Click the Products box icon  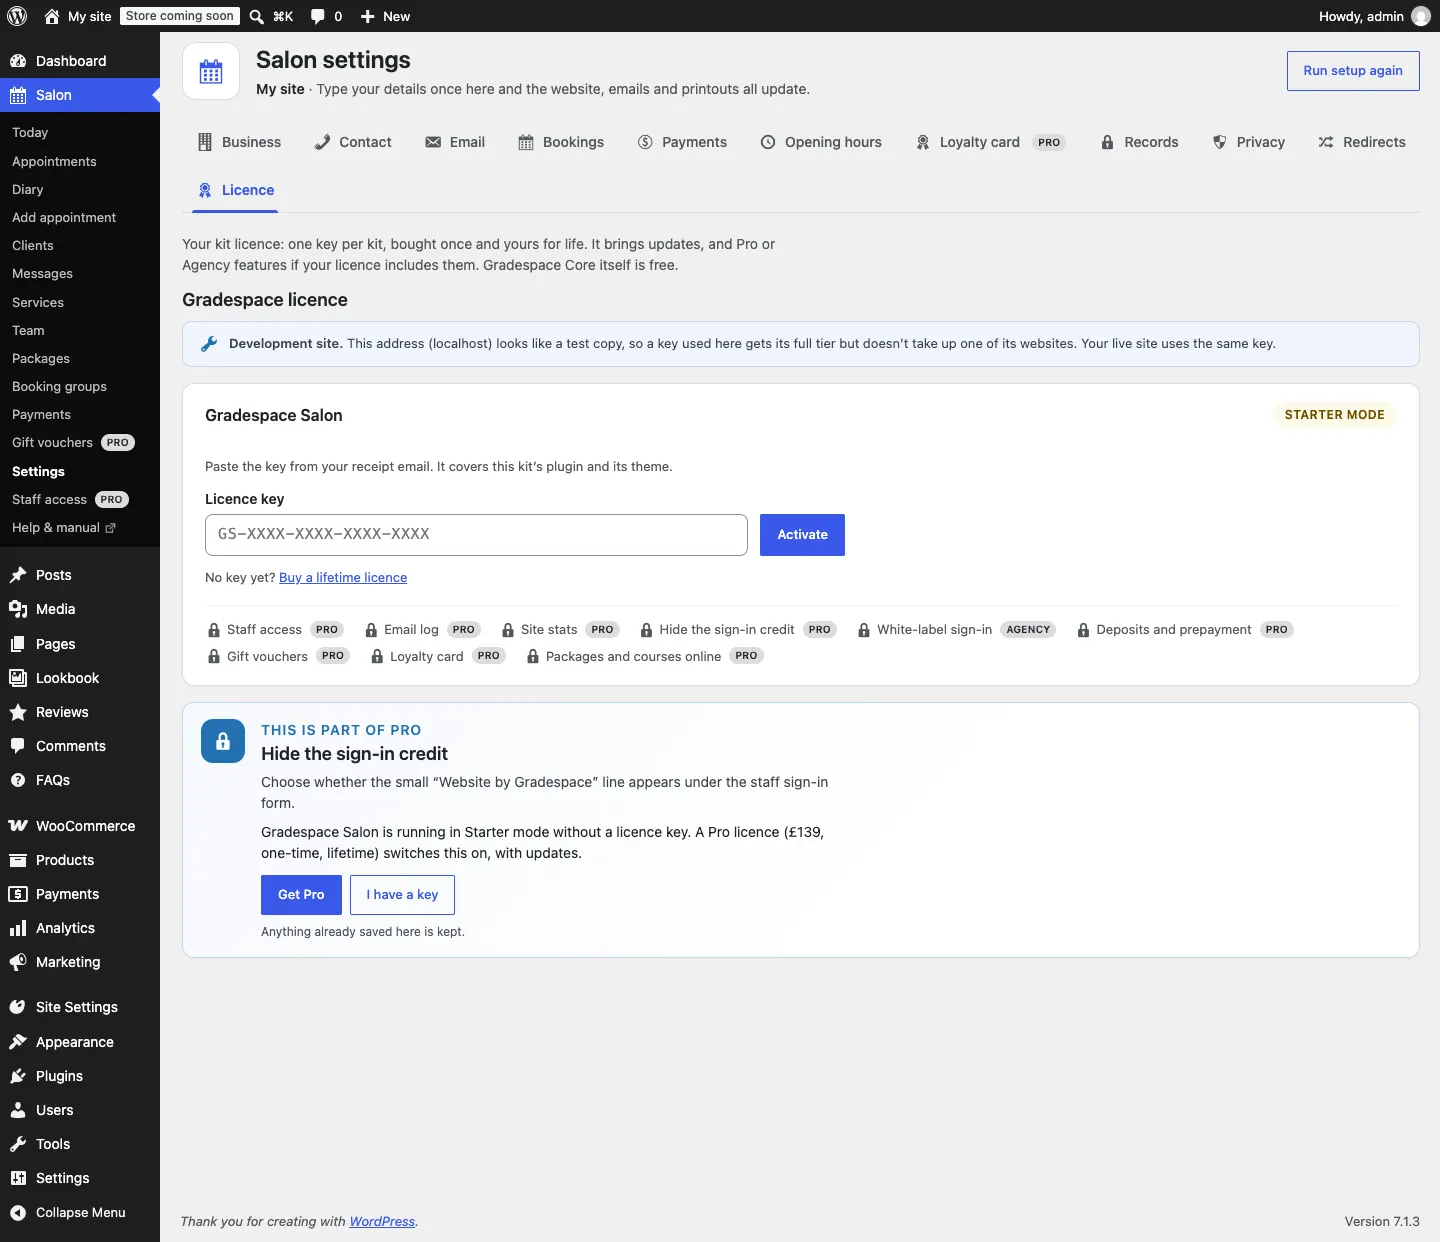point(18,860)
